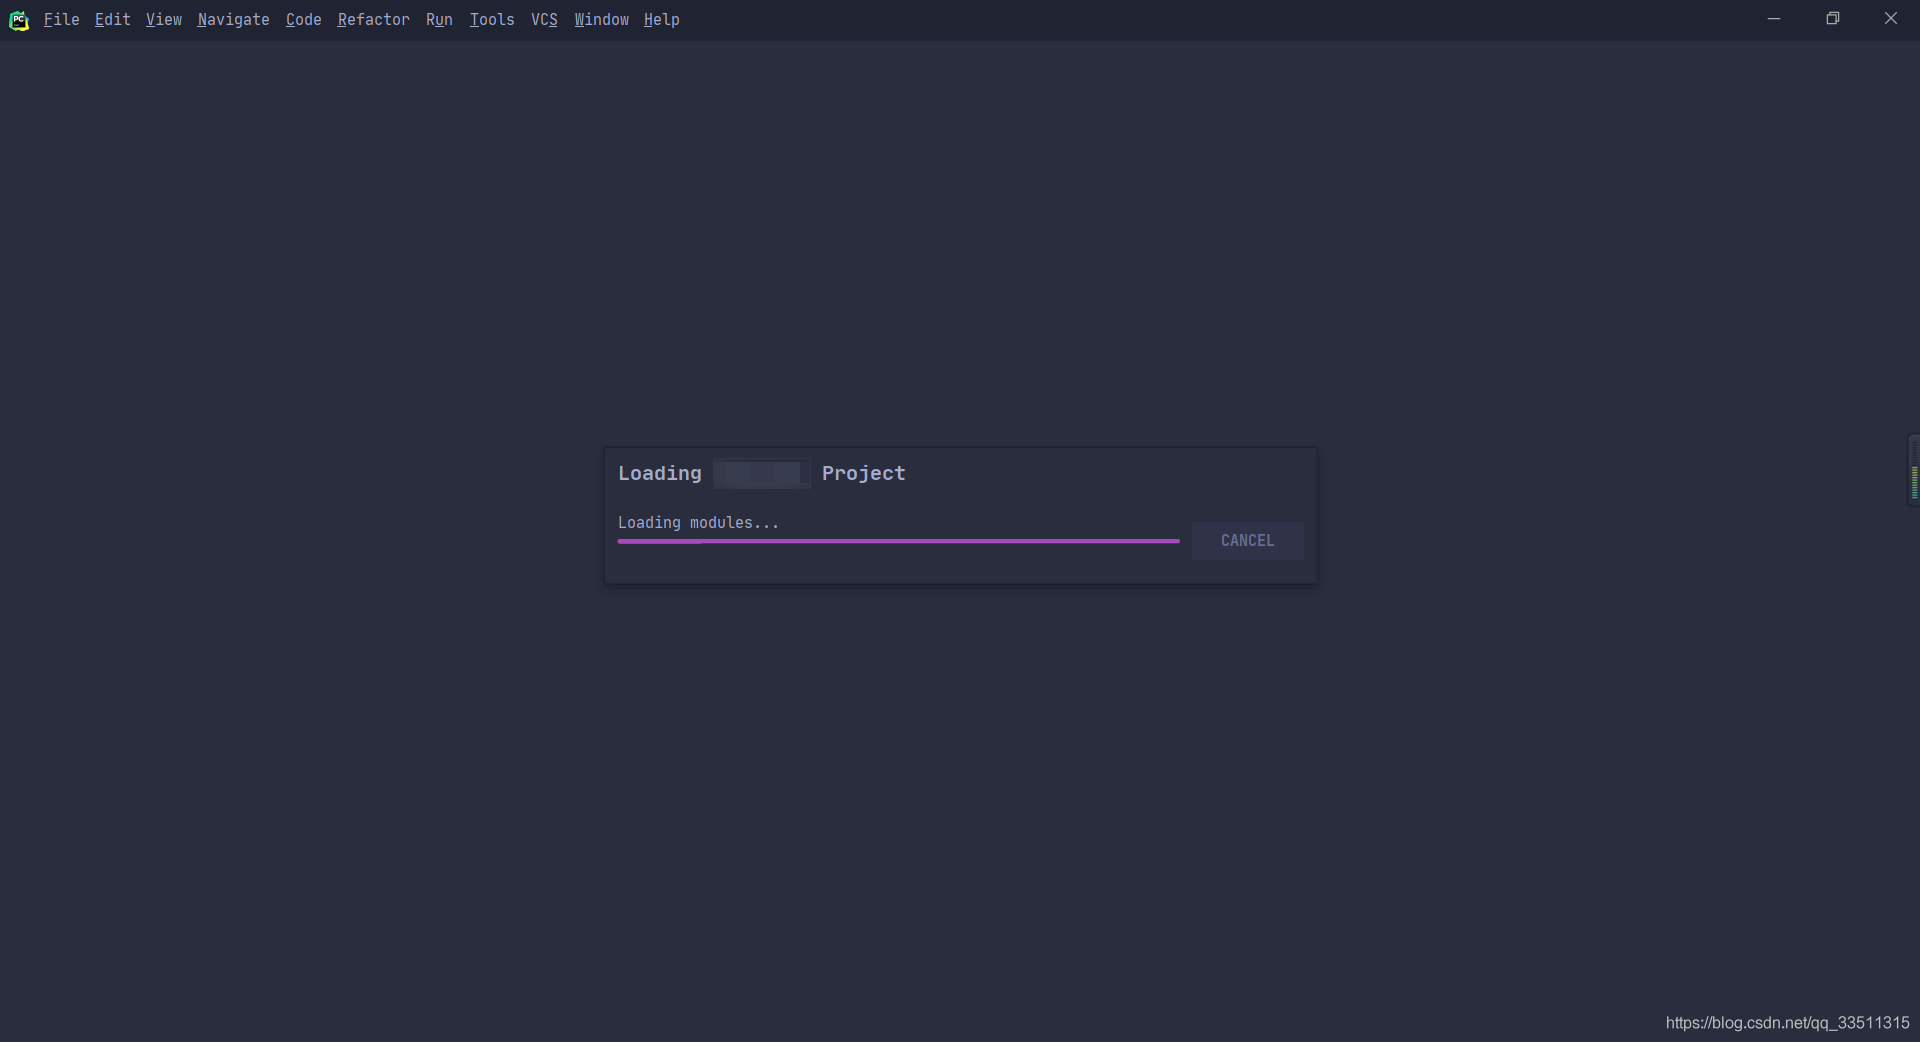Open the Edit menu
The height and width of the screenshot is (1042, 1920).
(112, 20)
